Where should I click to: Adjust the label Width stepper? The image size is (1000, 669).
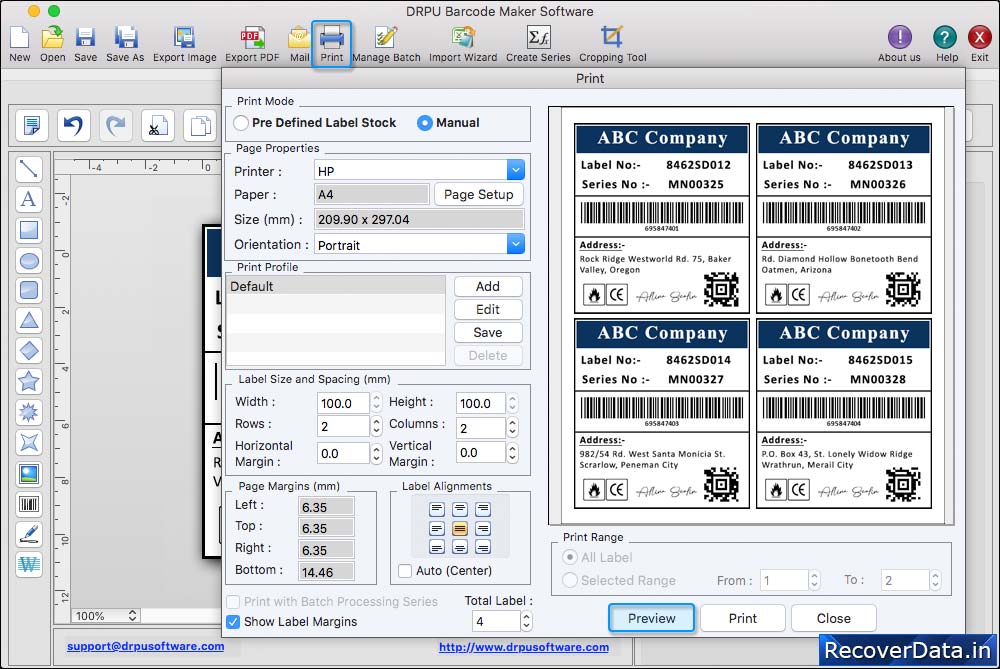pyautogui.click(x=376, y=402)
